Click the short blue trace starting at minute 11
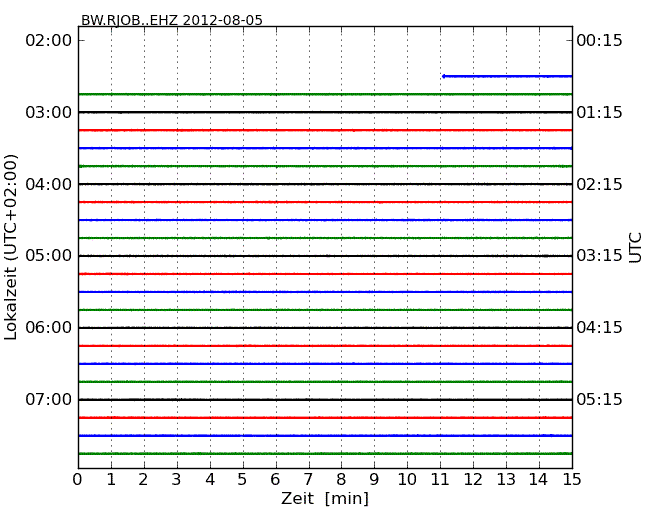 (507, 76)
